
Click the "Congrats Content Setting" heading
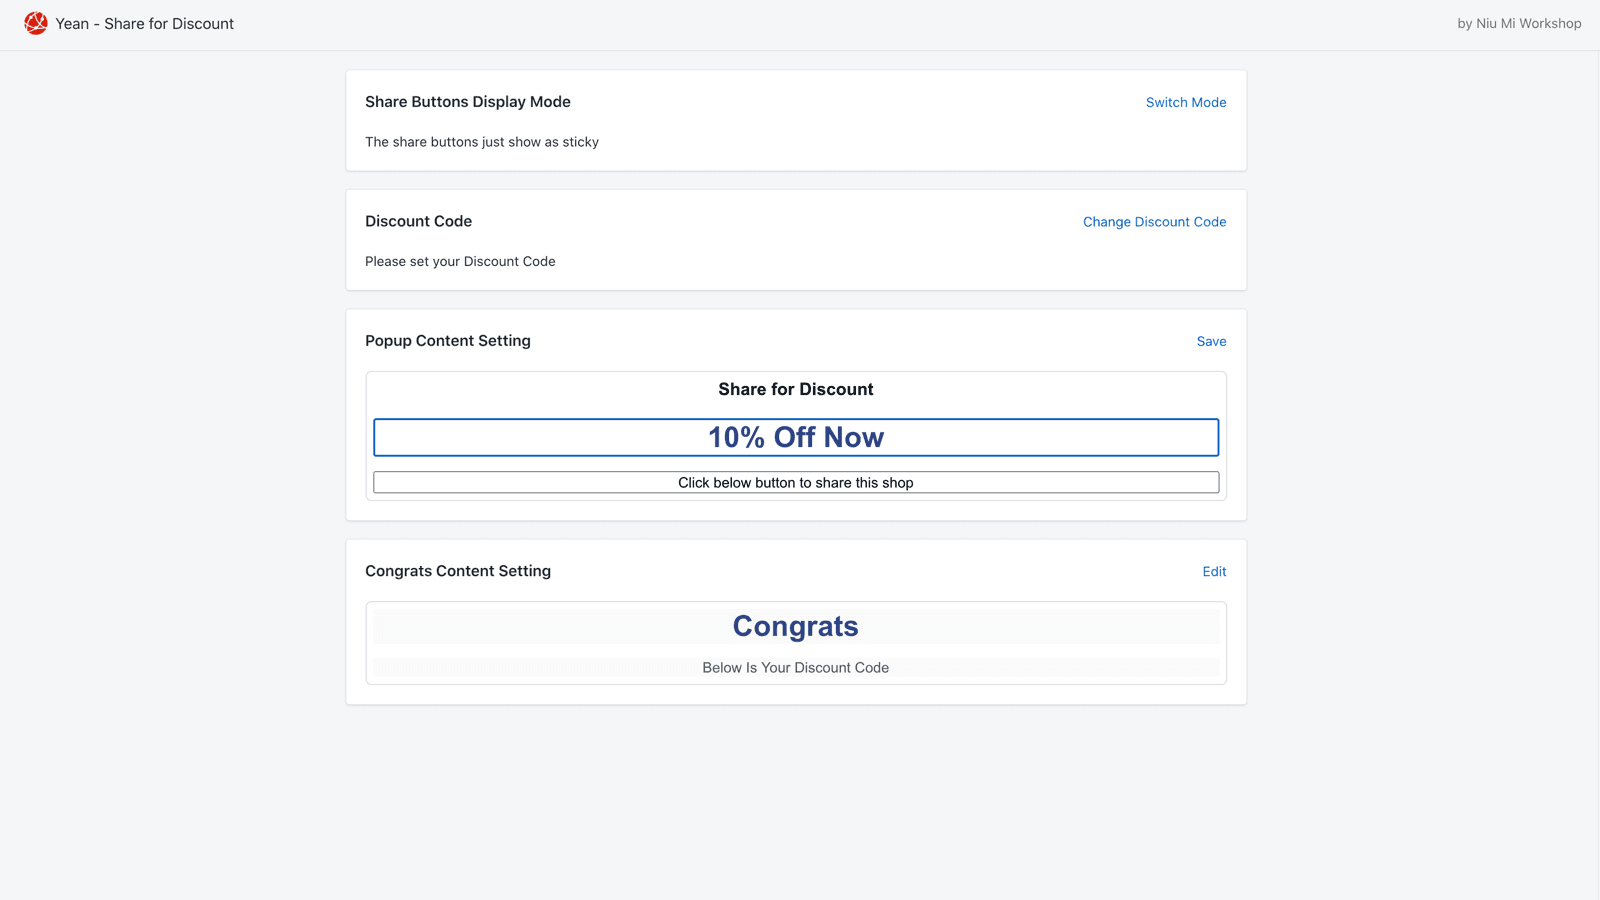[x=458, y=571]
